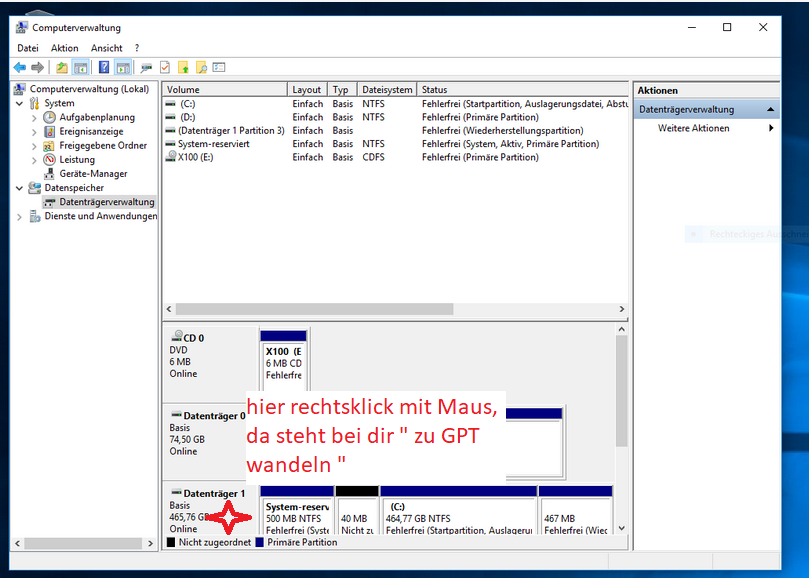Click the Up one level folder icon

[62, 68]
